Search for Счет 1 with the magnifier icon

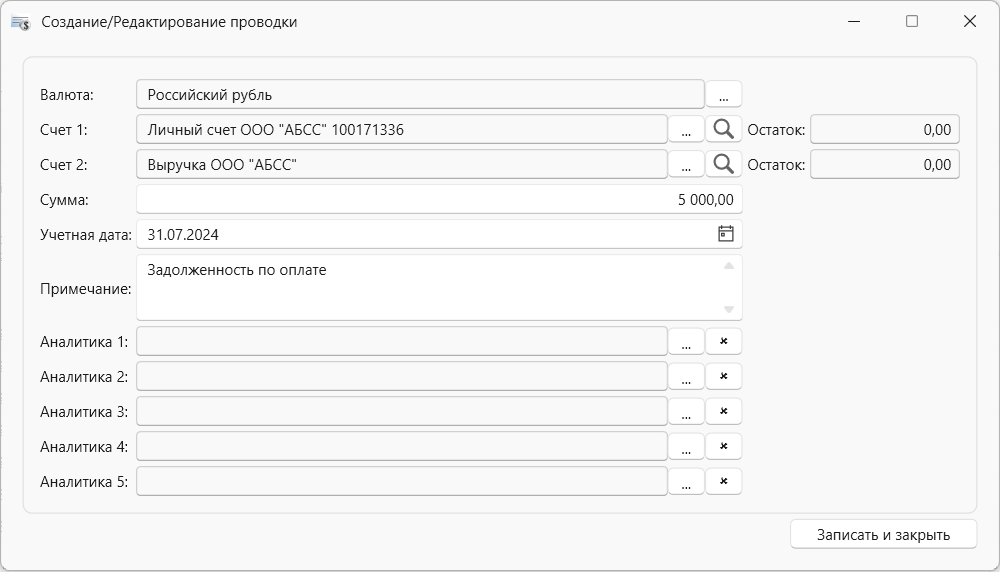click(x=723, y=129)
